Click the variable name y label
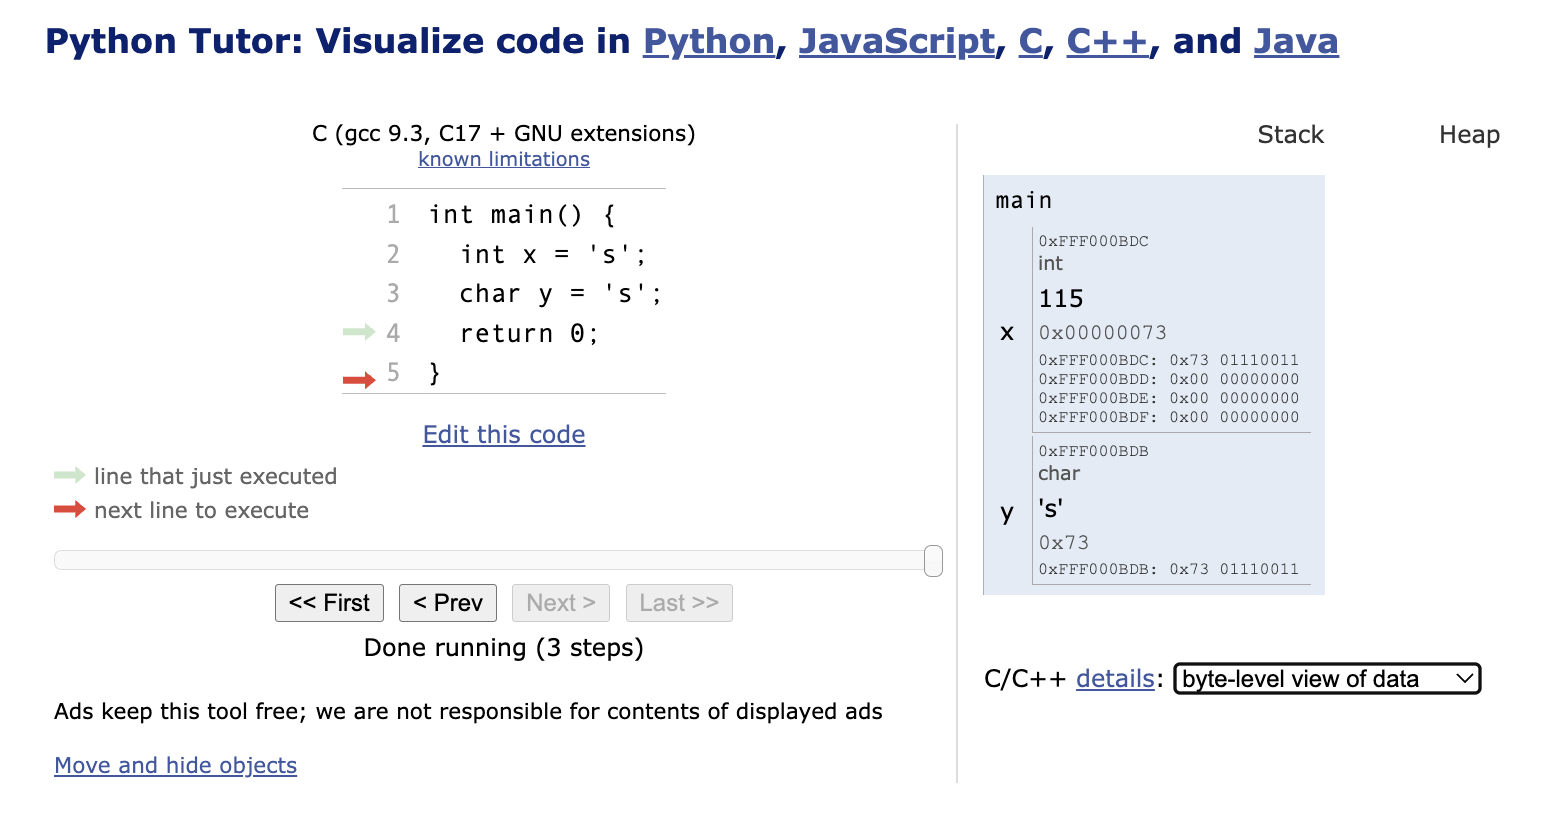 click(x=1007, y=513)
